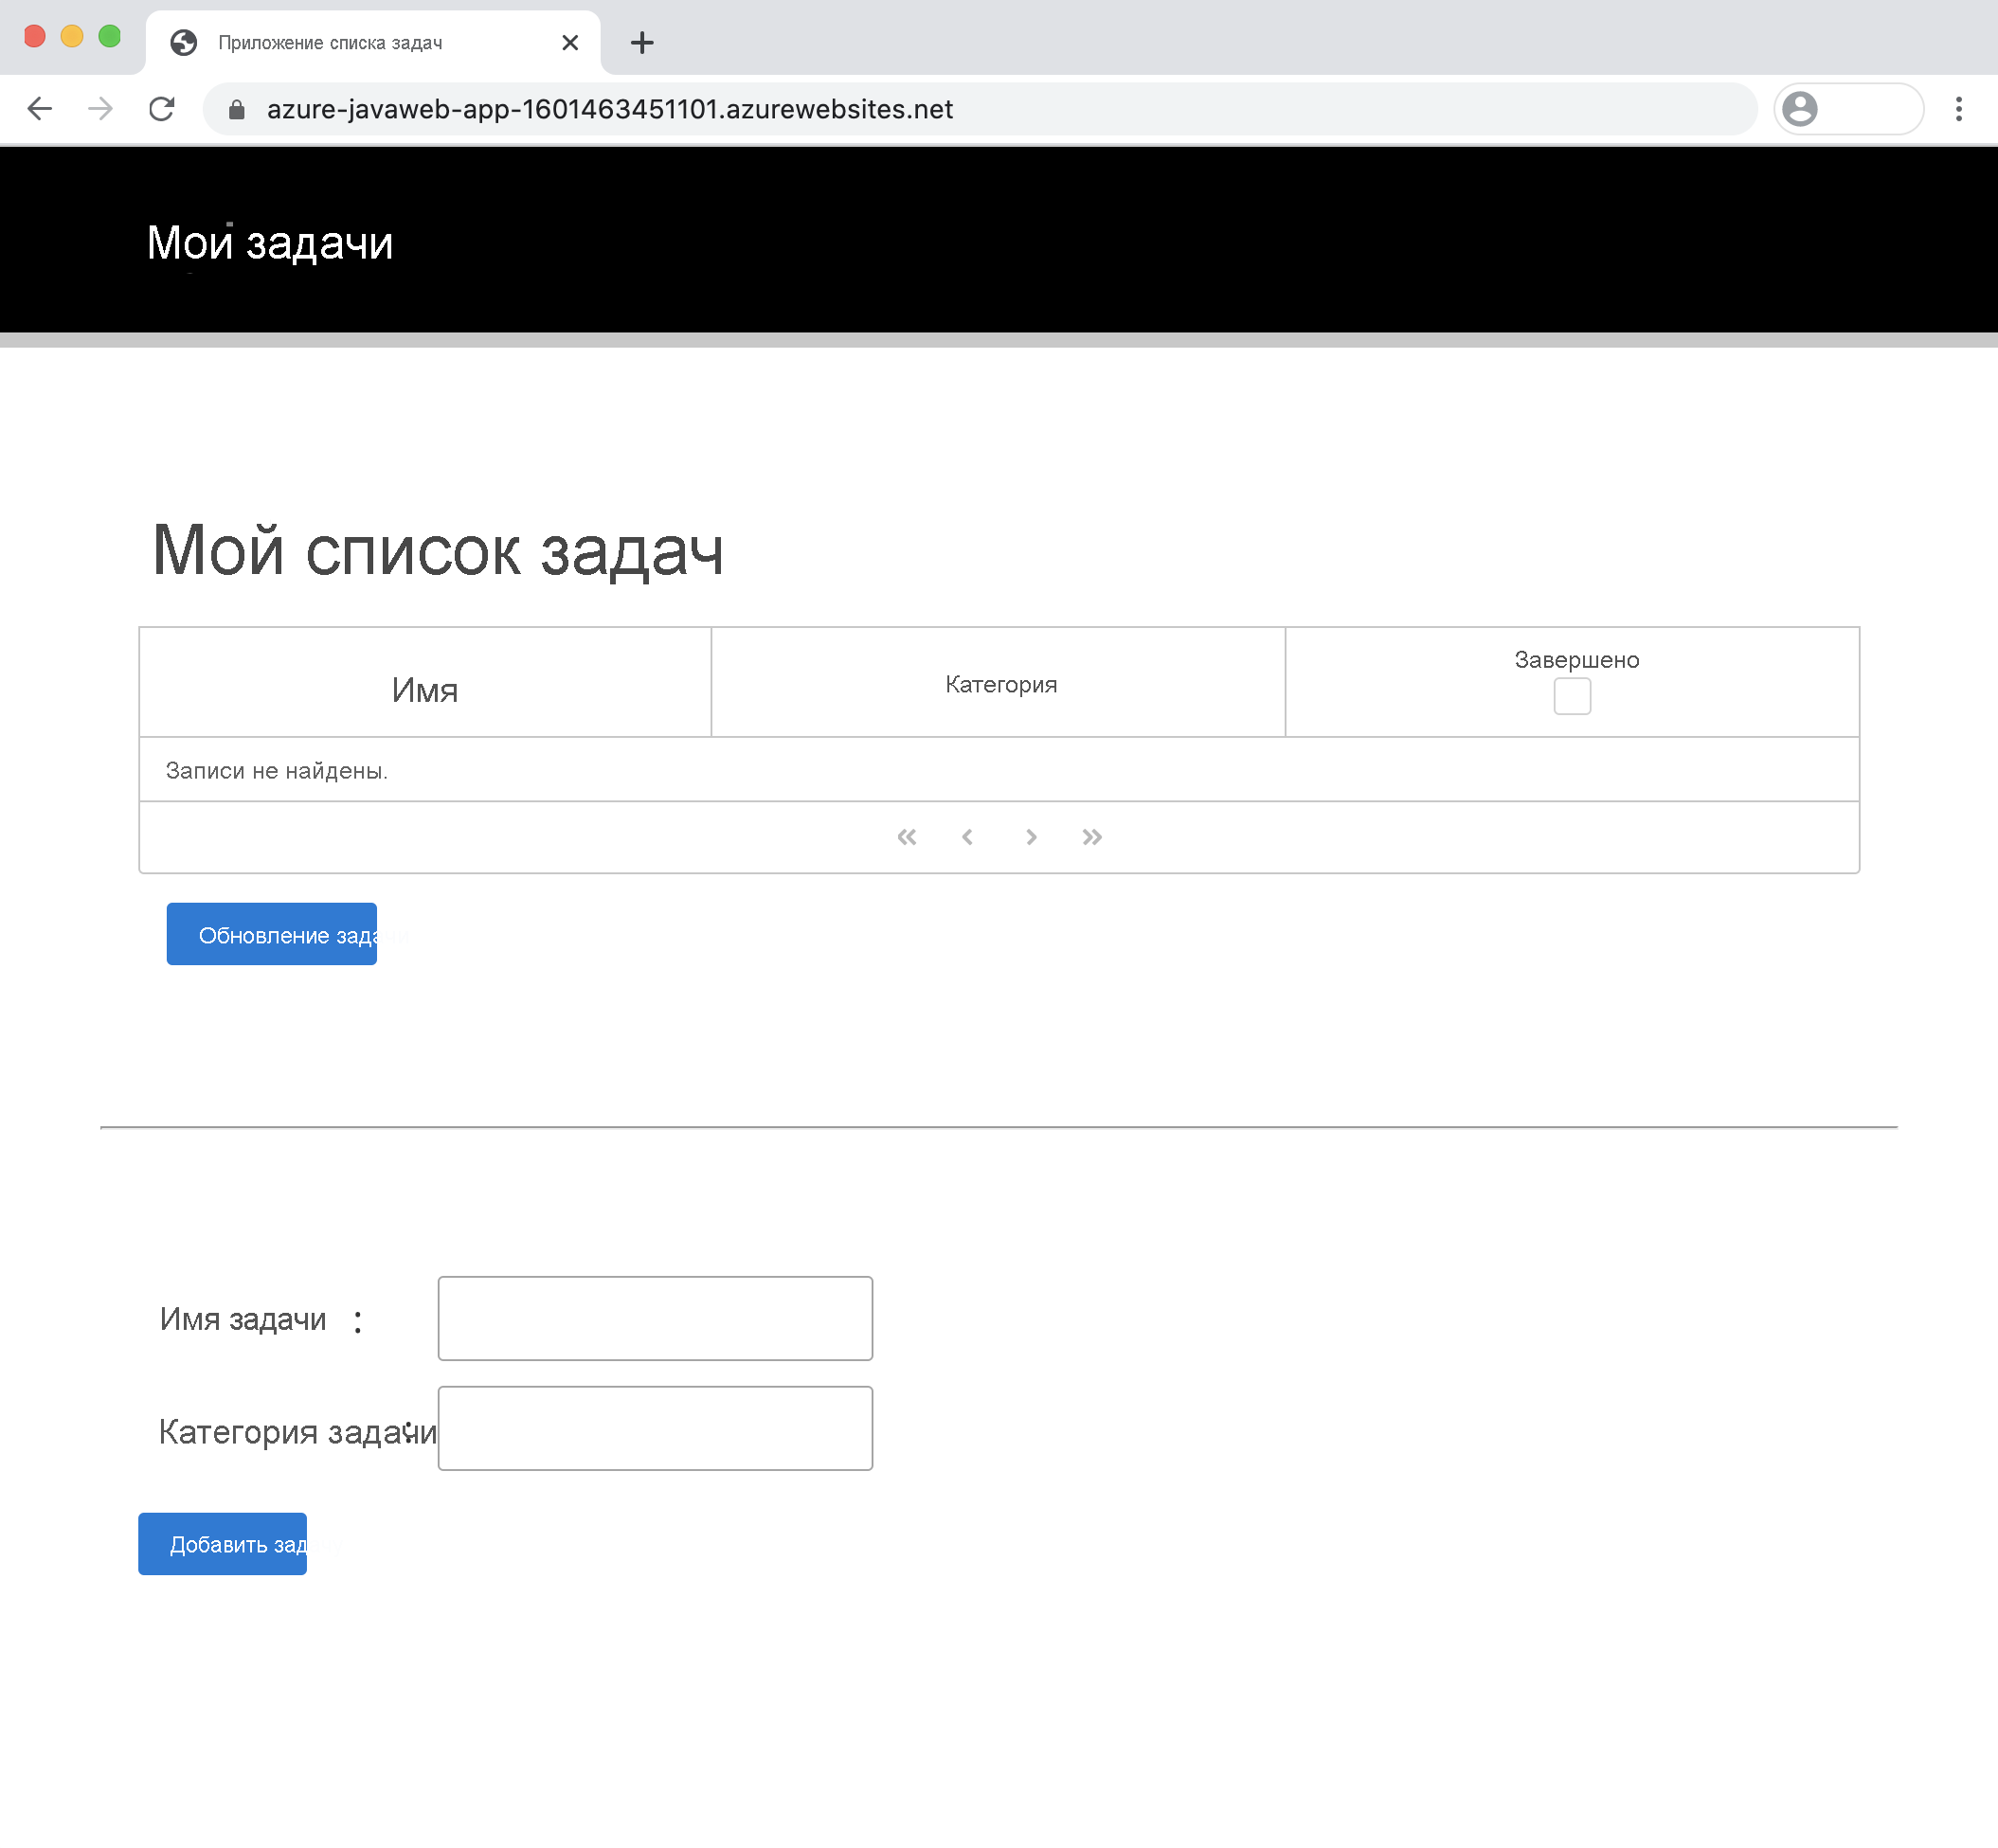
Task: Go to next page in paginator
Action: pyautogui.click(x=1031, y=837)
